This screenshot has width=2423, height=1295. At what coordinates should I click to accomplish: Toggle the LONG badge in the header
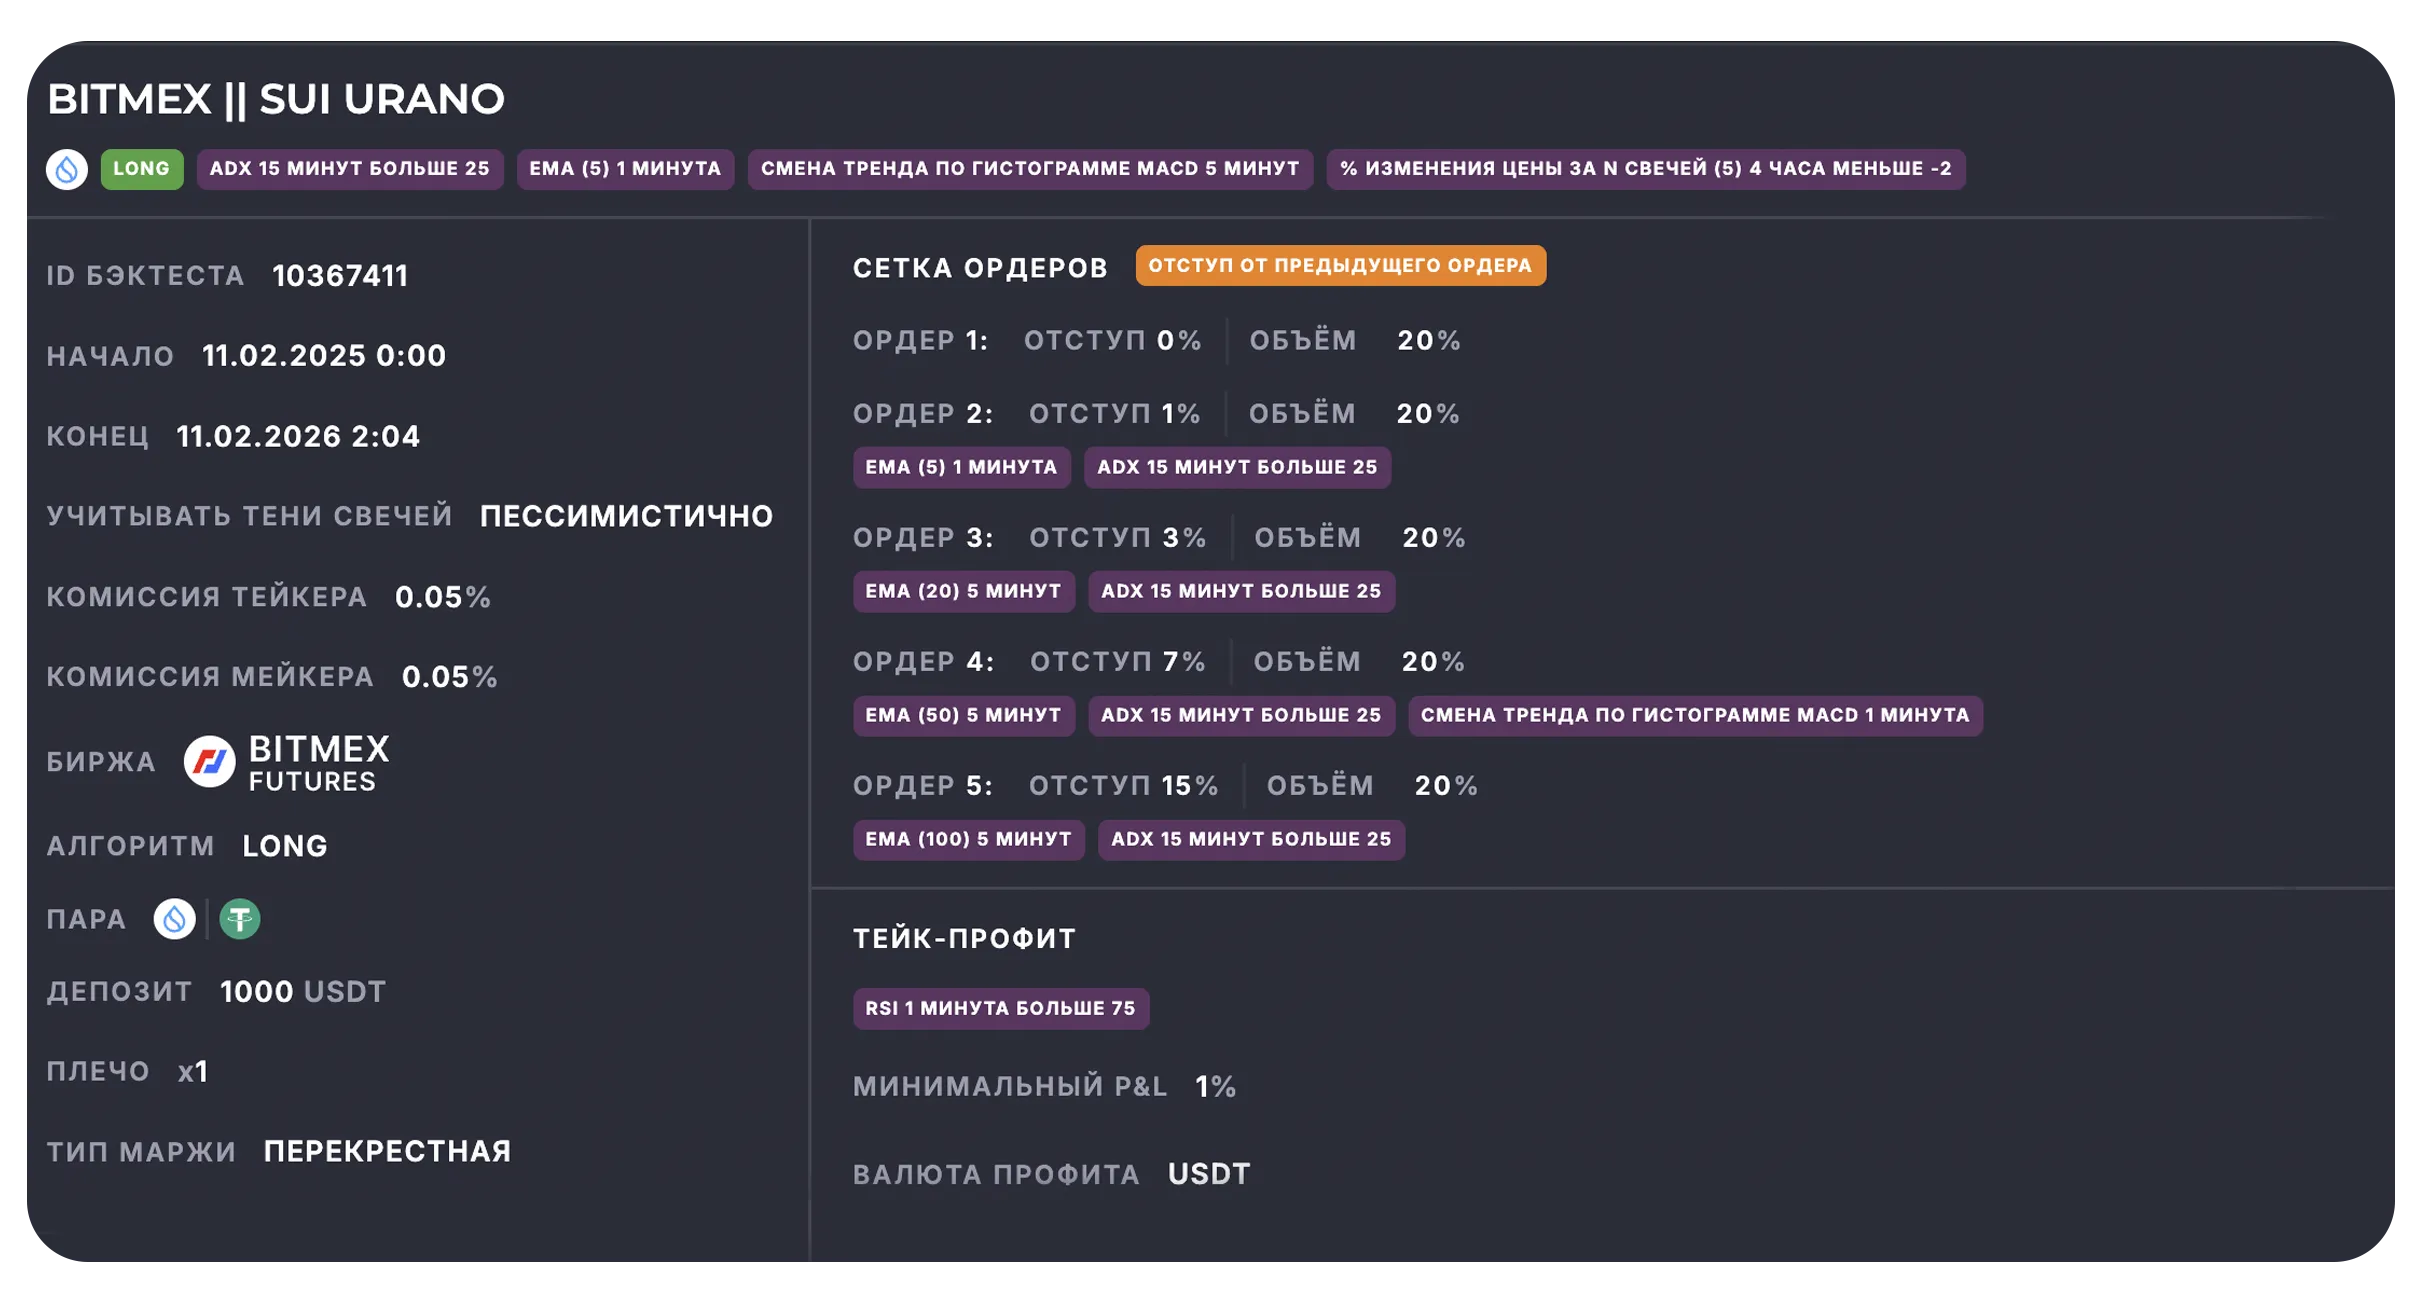tap(142, 169)
